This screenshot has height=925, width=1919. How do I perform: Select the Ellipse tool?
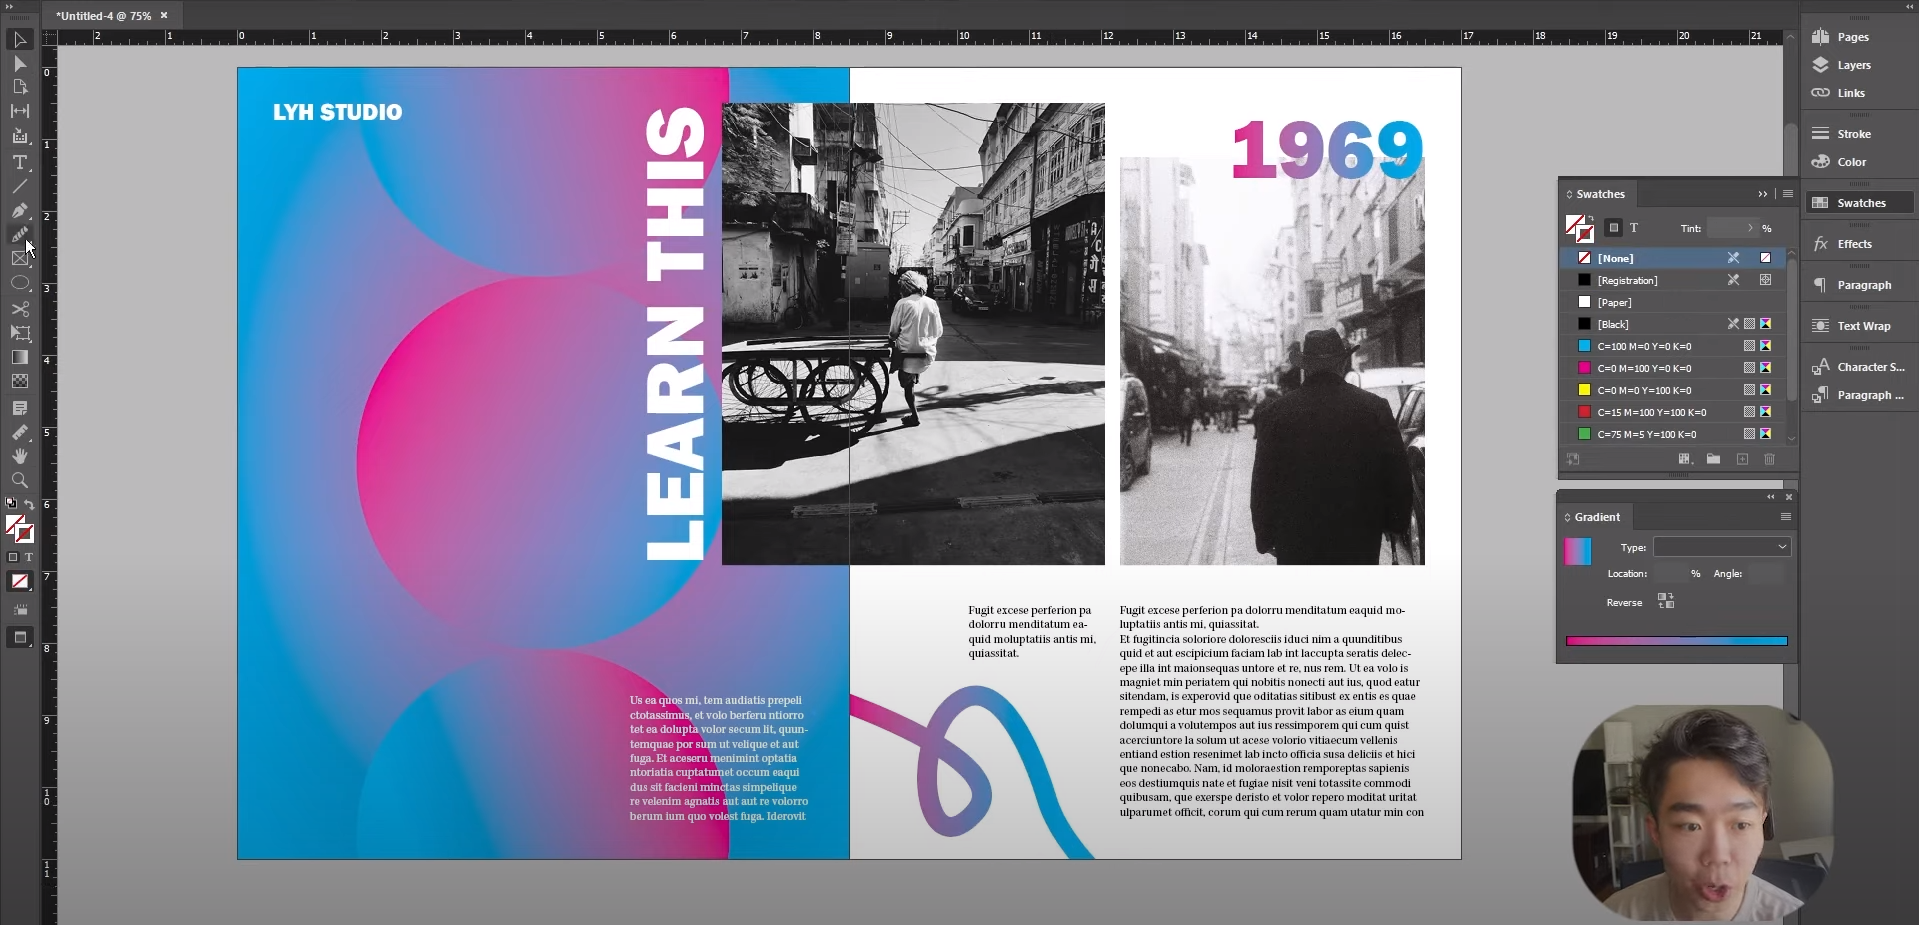coord(19,283)
